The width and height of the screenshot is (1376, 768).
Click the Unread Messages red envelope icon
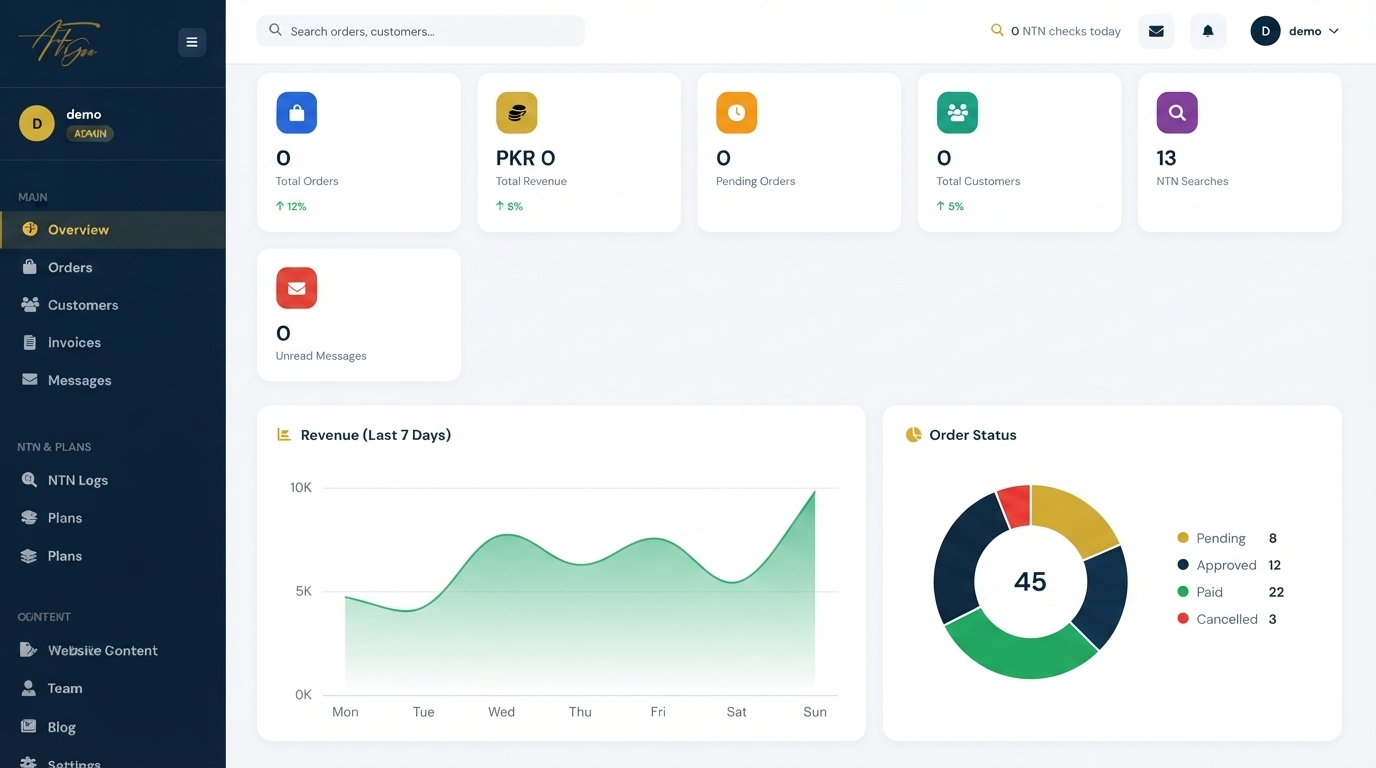(297, 288)
